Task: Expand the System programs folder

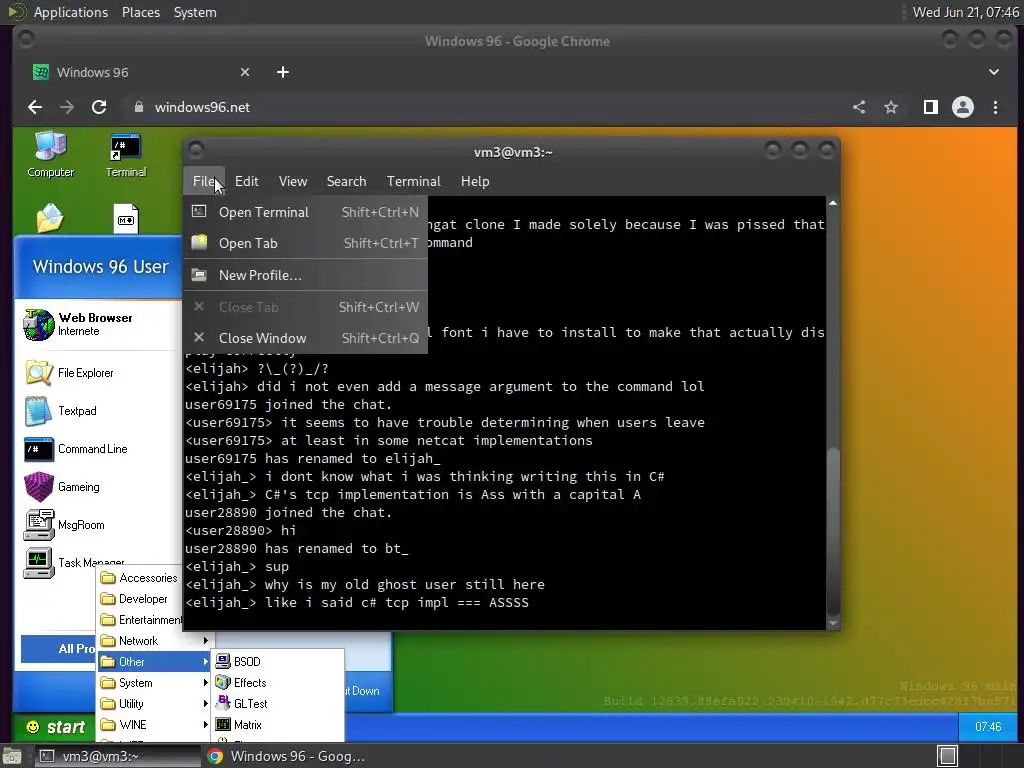Action: [155, 682]
